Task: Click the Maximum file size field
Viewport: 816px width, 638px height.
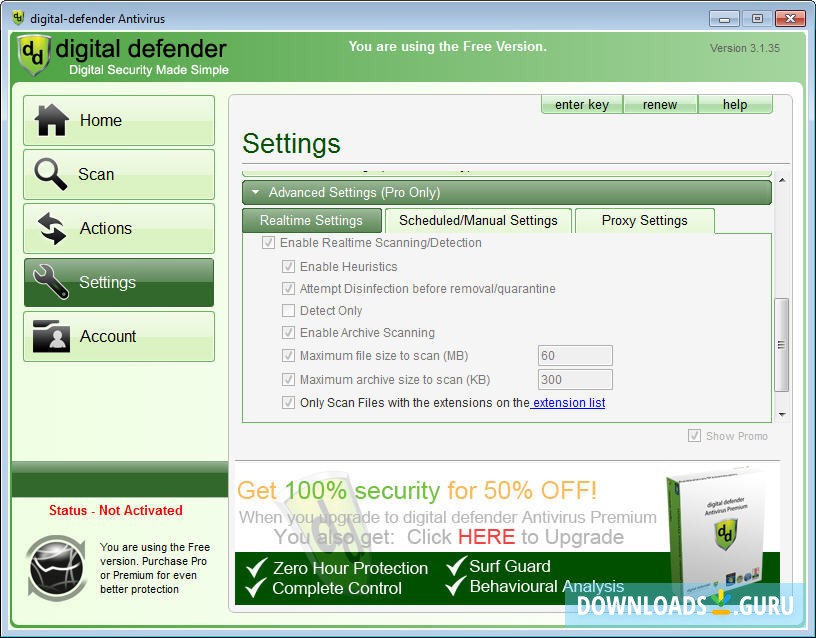Action: 575,355
